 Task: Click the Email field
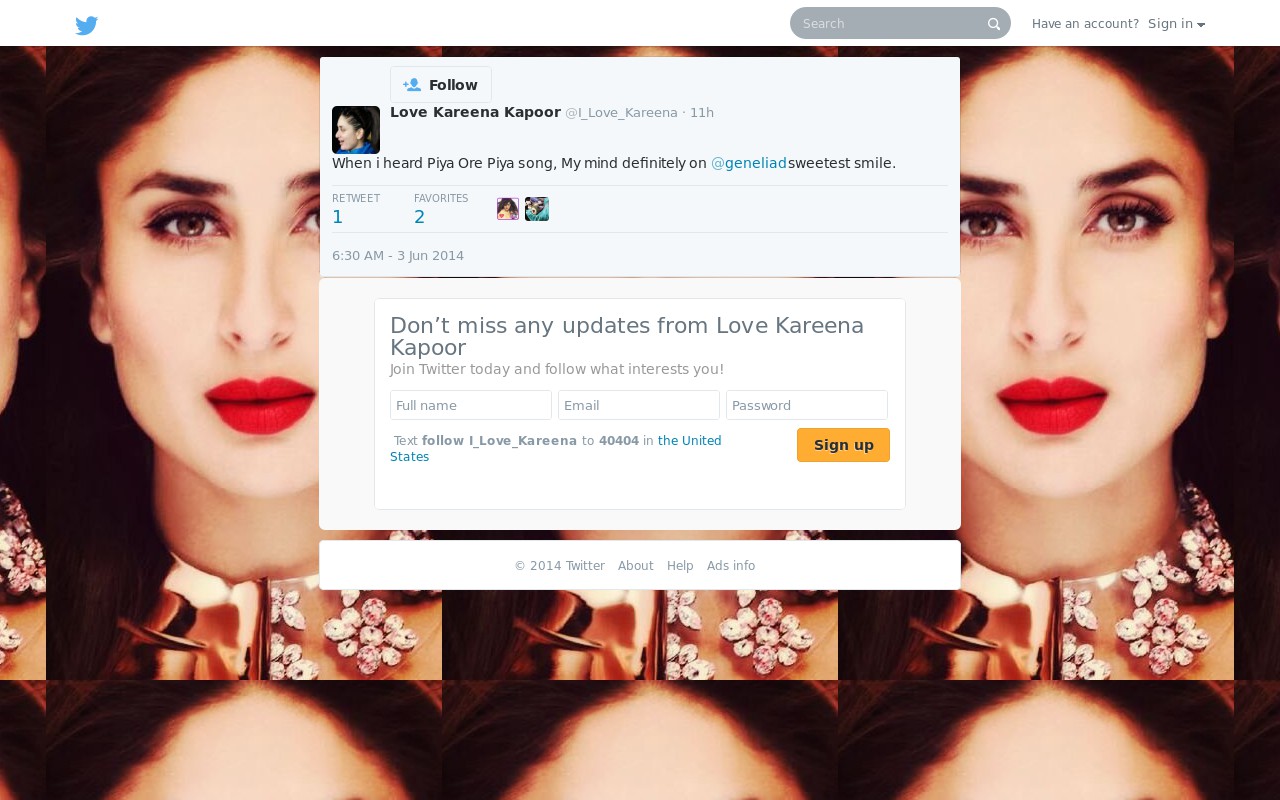[x=639, y=405]
